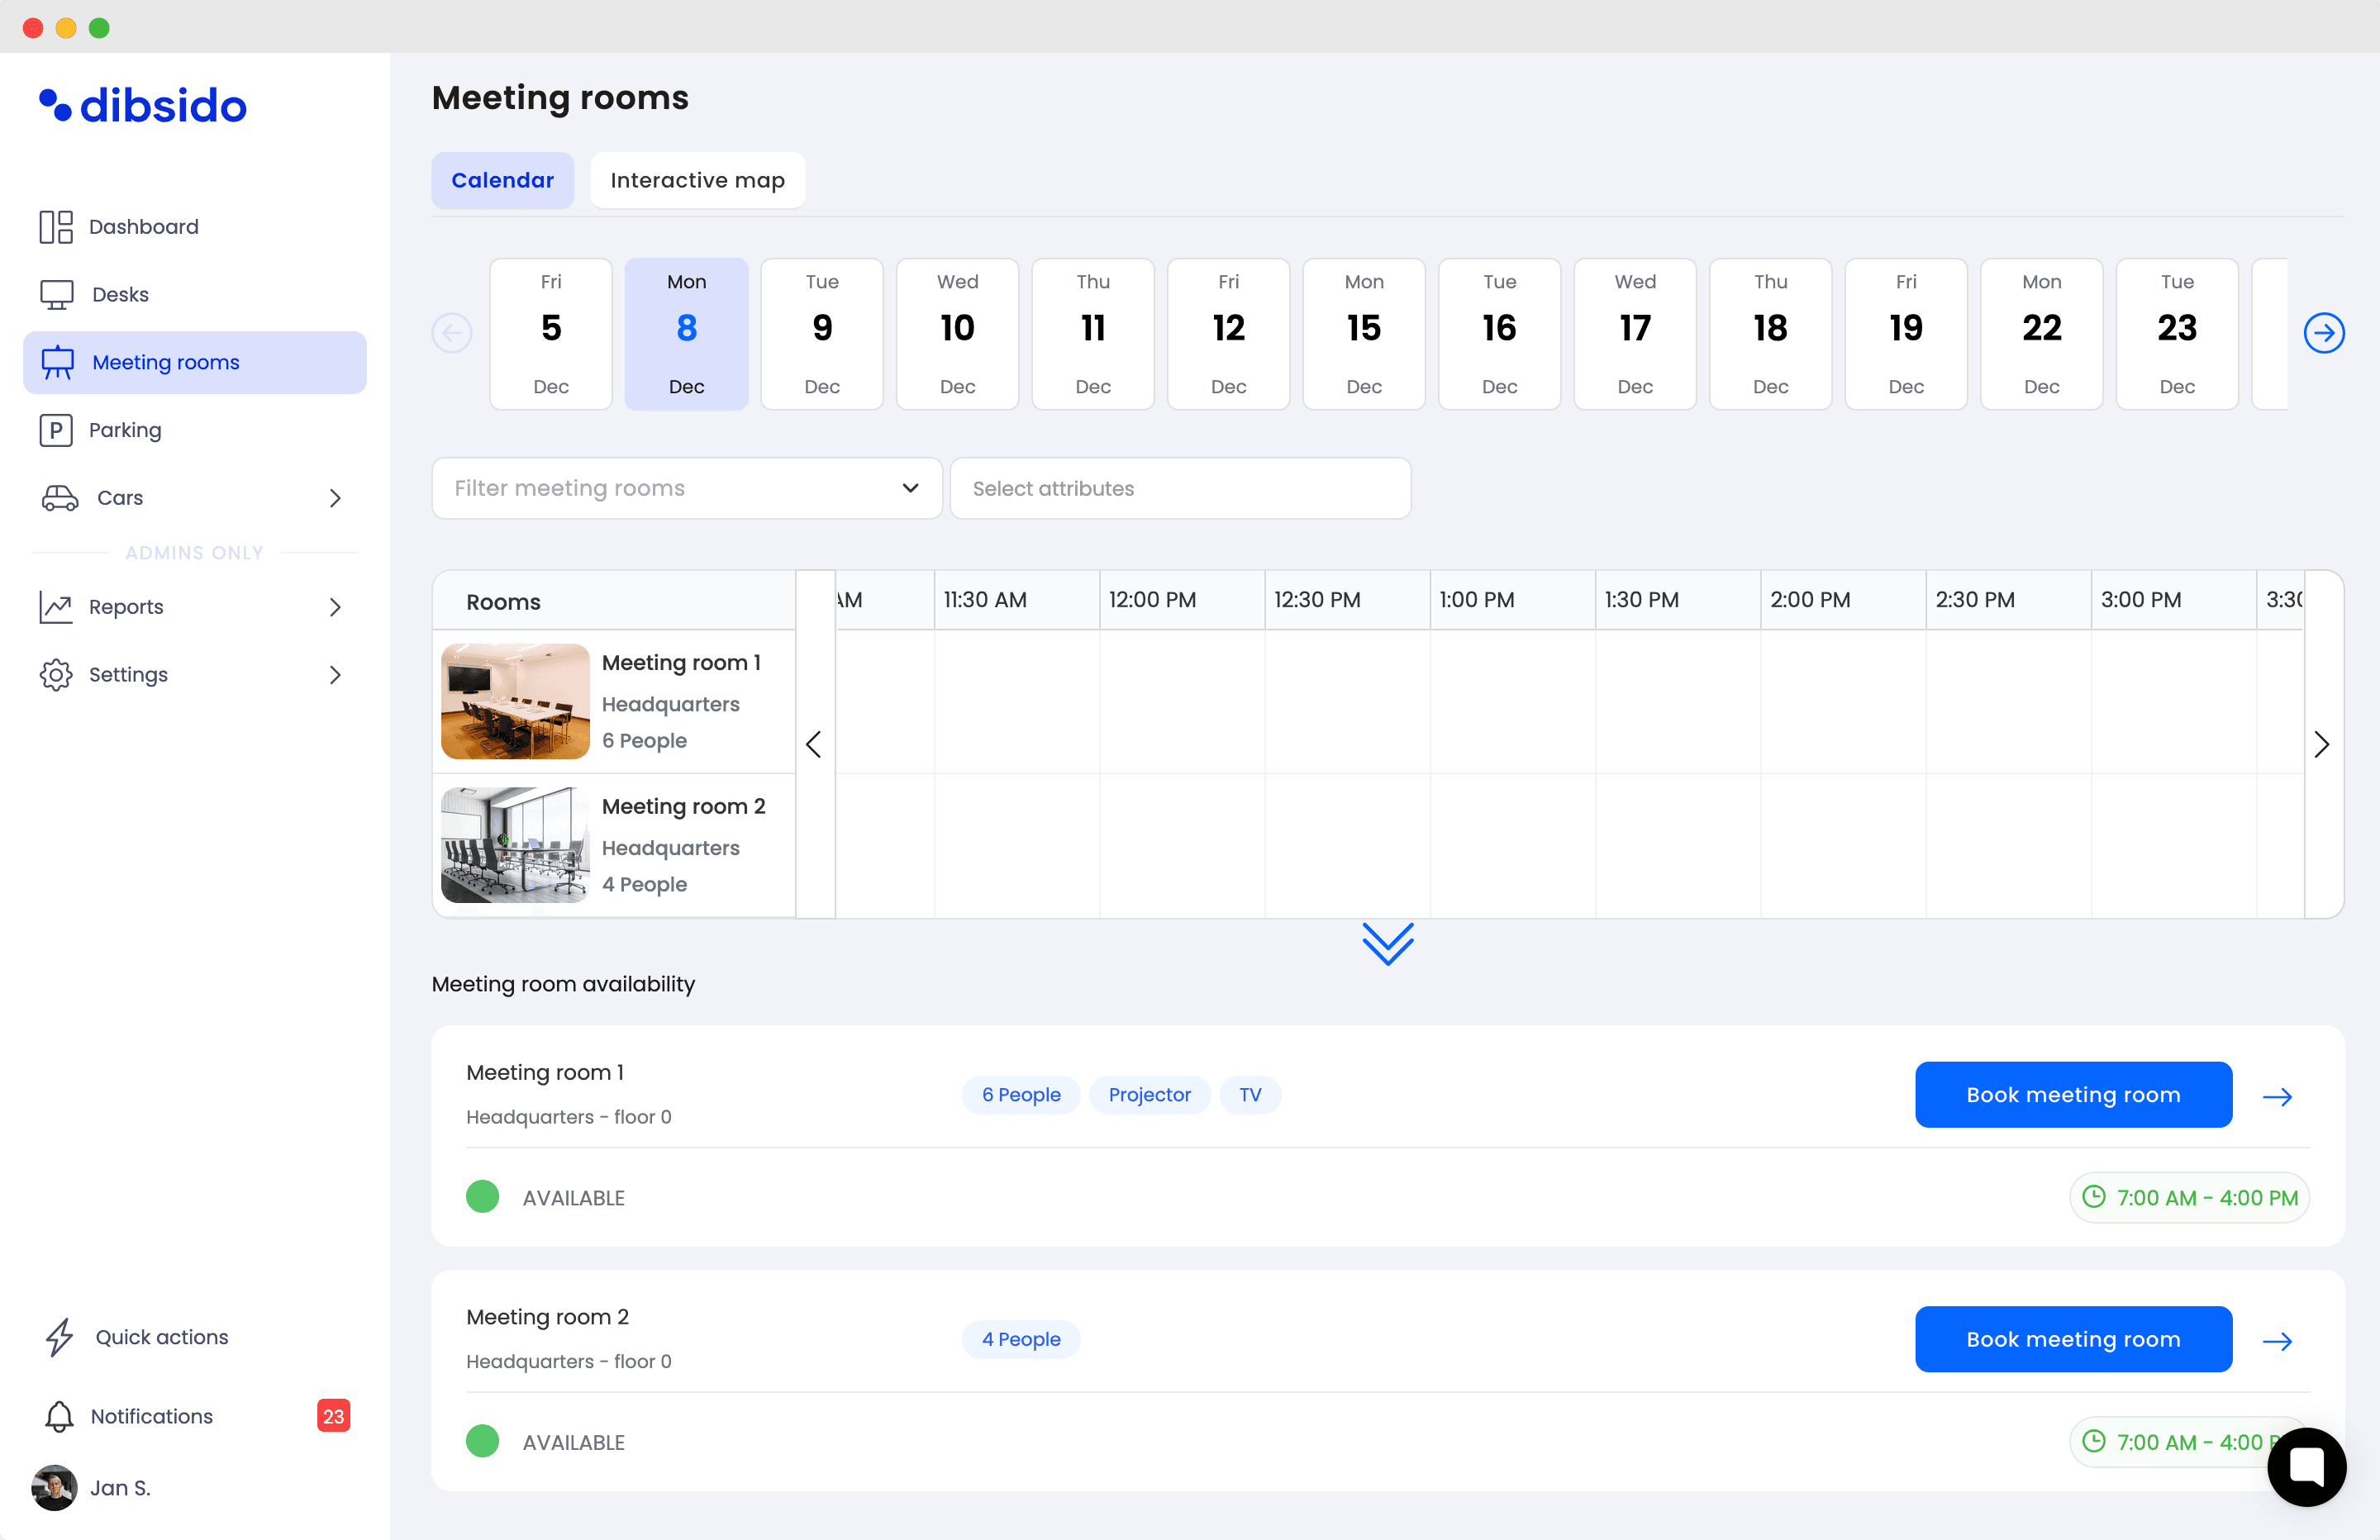
Task: Open the chat support bubble
Action: point(2307,1467)
